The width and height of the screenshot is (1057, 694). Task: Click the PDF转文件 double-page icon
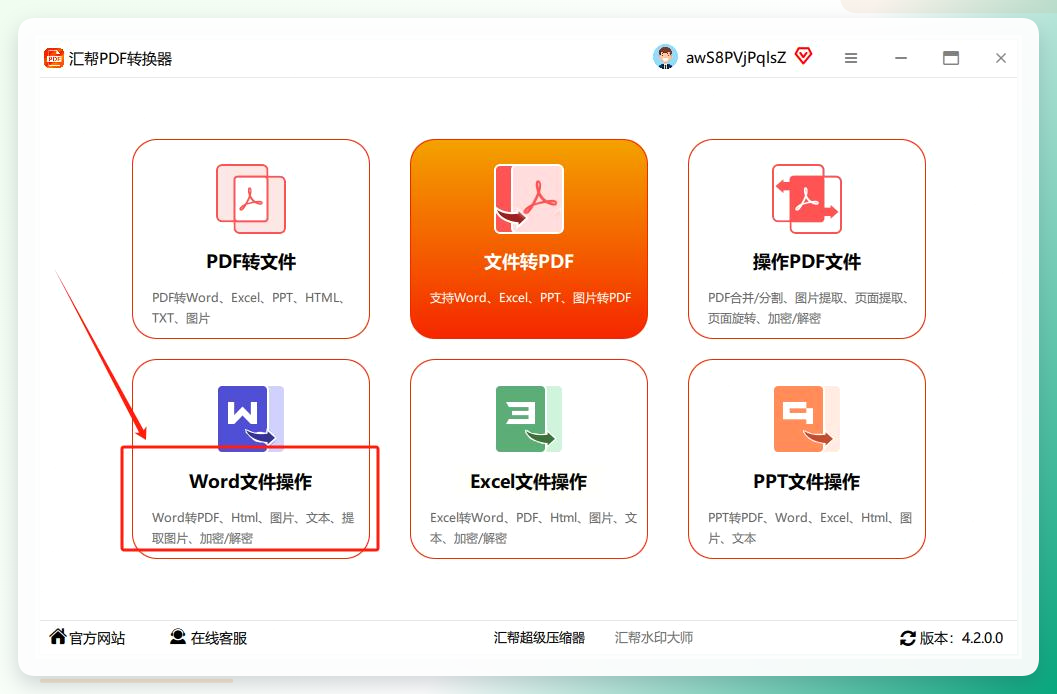[251, 199]
